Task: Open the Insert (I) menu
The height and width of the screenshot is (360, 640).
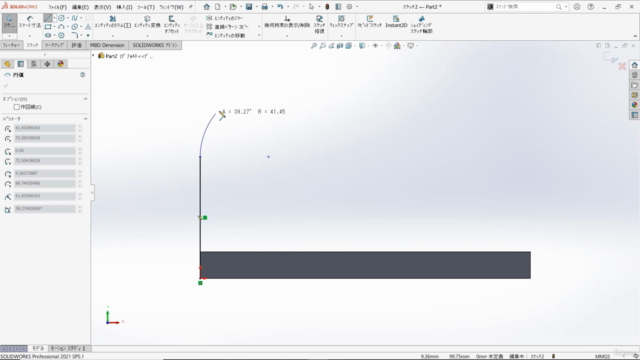Action: (x=124, y=7)
